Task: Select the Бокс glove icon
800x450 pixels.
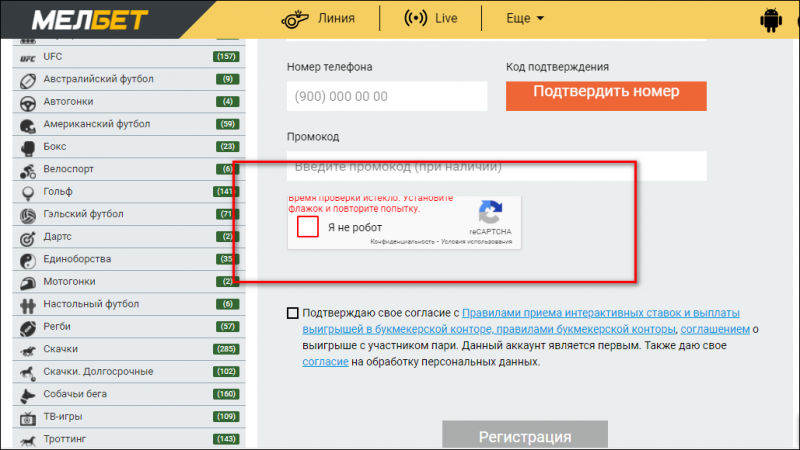Action: click(x=28, y=148)
